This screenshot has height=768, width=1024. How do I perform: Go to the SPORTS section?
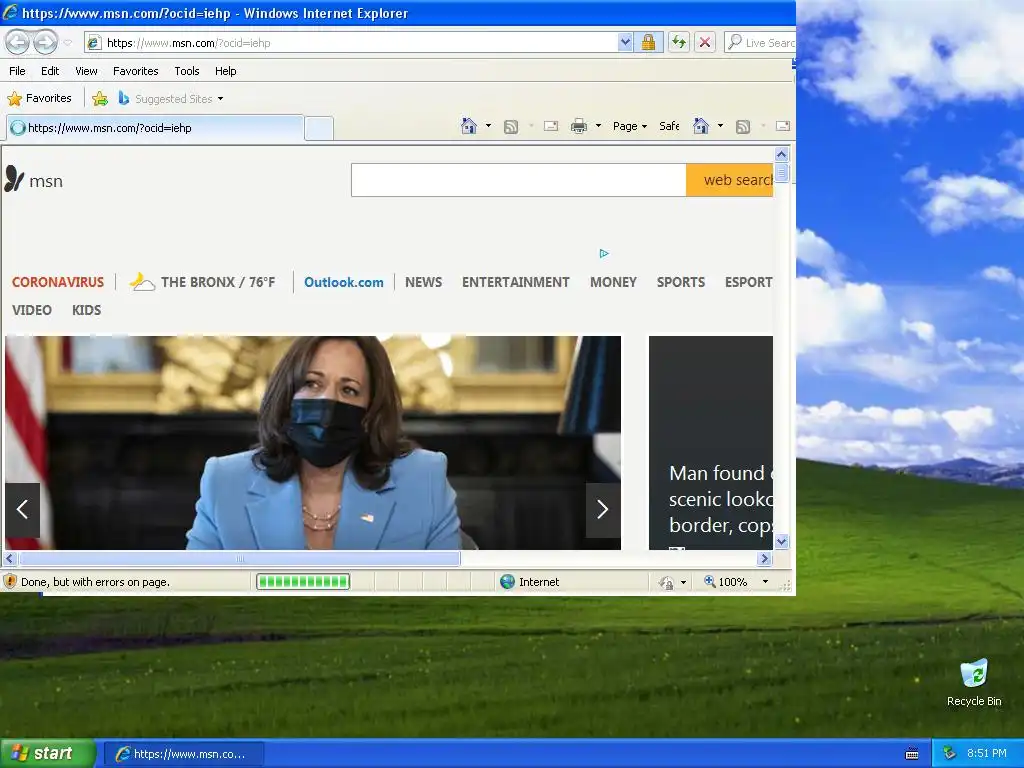pyautogui.click(x=680, y=282)
